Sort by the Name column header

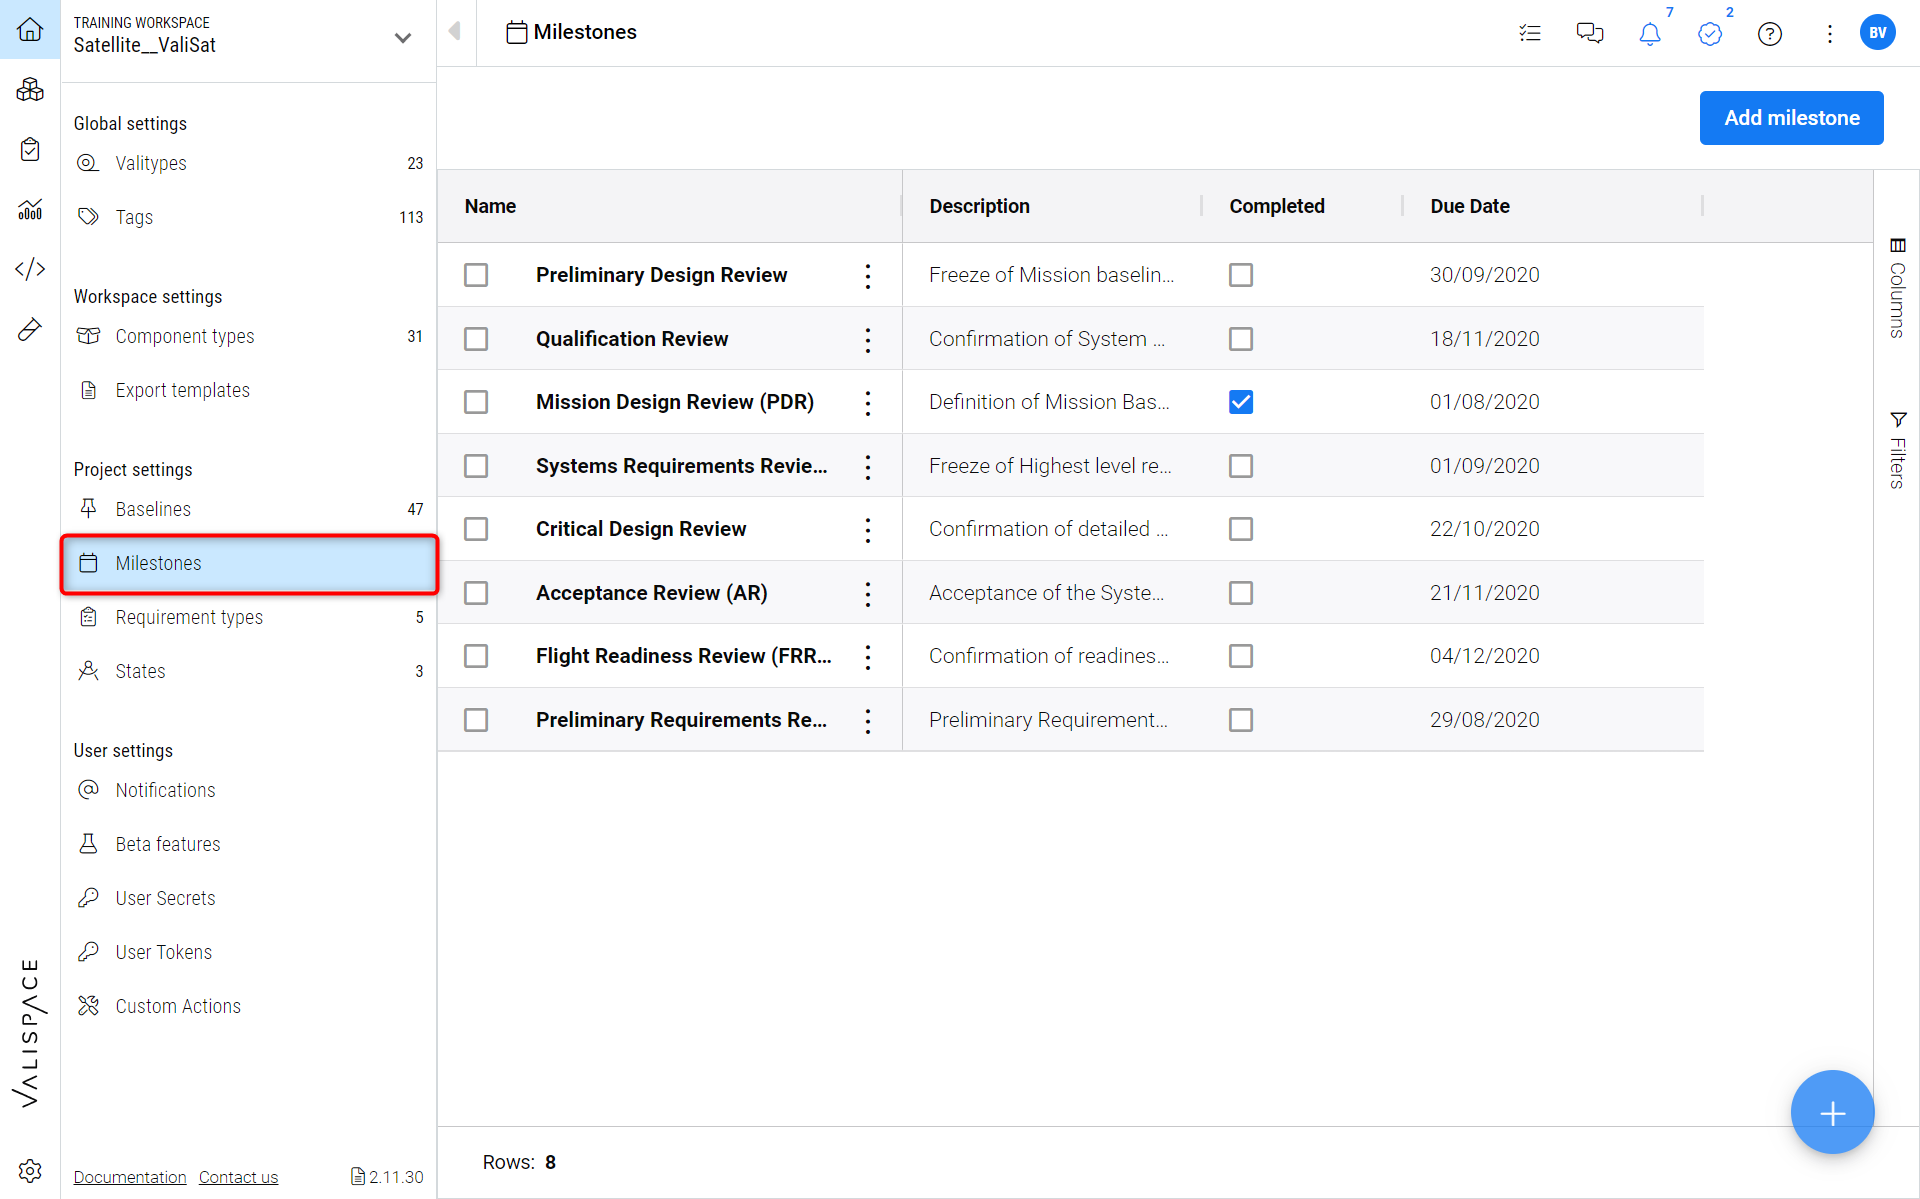tap(490, 206)
